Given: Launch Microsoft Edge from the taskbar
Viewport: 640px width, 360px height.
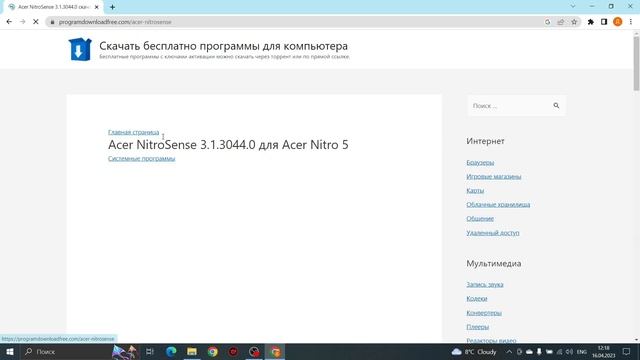Looking at the screenshot, I should pyautogui.click(x=171, y=351).
